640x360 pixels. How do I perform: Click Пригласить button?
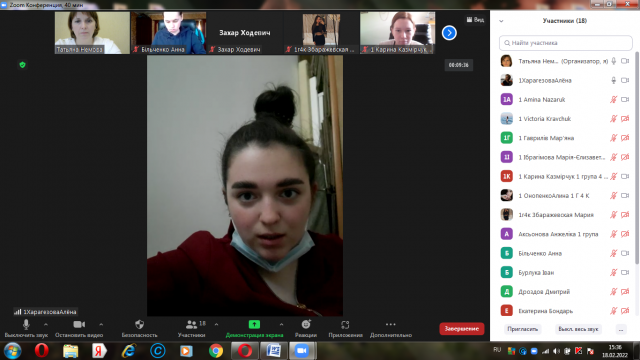tap(522, 329)
